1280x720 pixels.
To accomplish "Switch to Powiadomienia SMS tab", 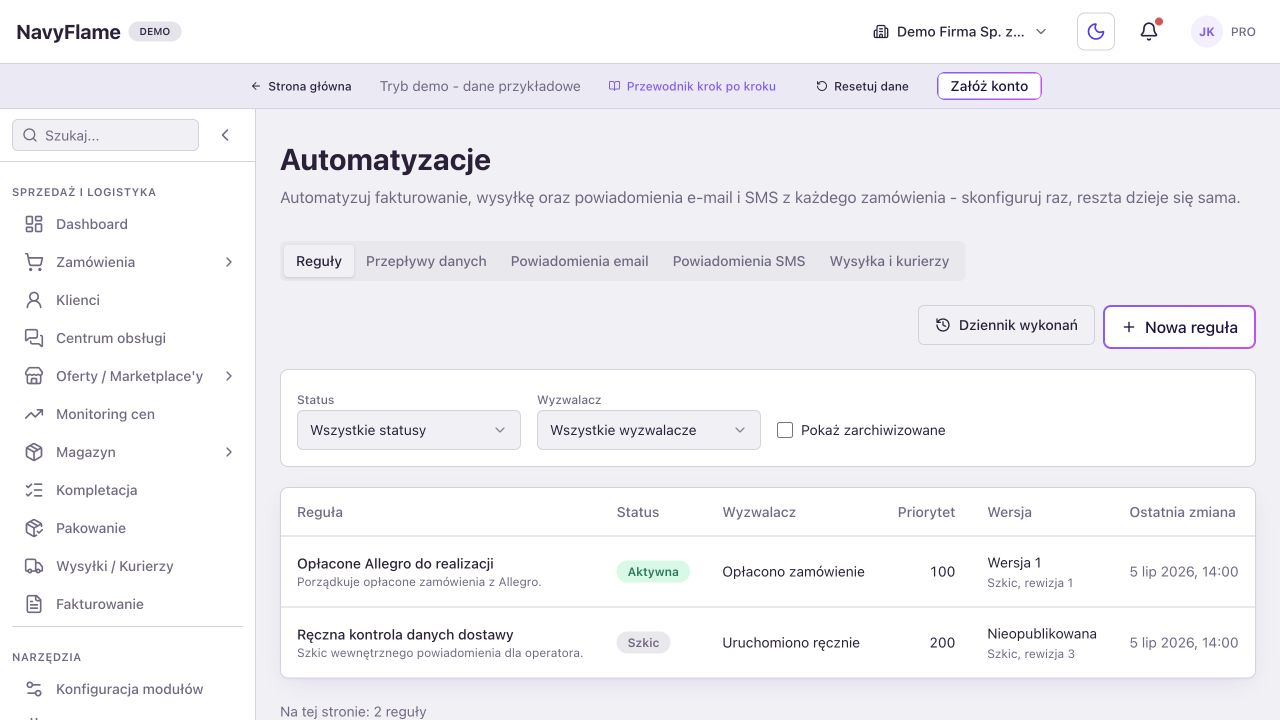I will pos(739,261).
